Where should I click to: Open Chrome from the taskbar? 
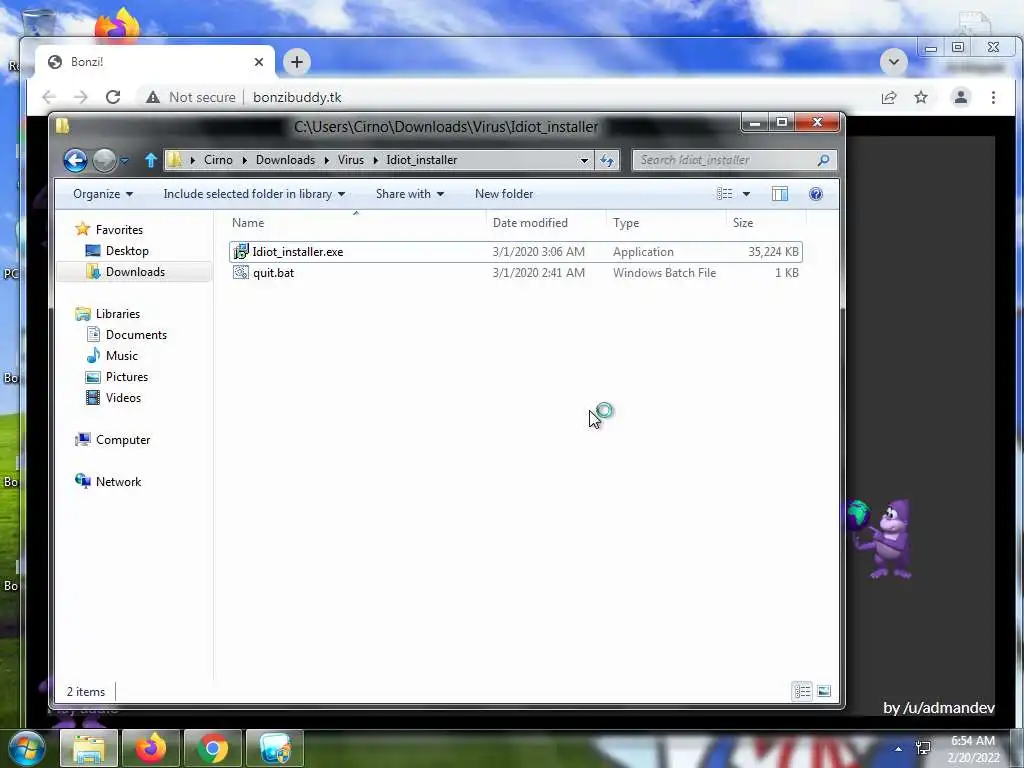click(213, 748)
